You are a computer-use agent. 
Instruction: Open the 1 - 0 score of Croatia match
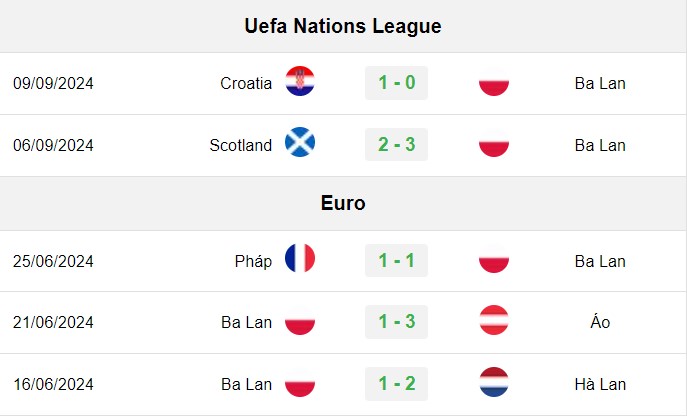[x=397, y=83]
